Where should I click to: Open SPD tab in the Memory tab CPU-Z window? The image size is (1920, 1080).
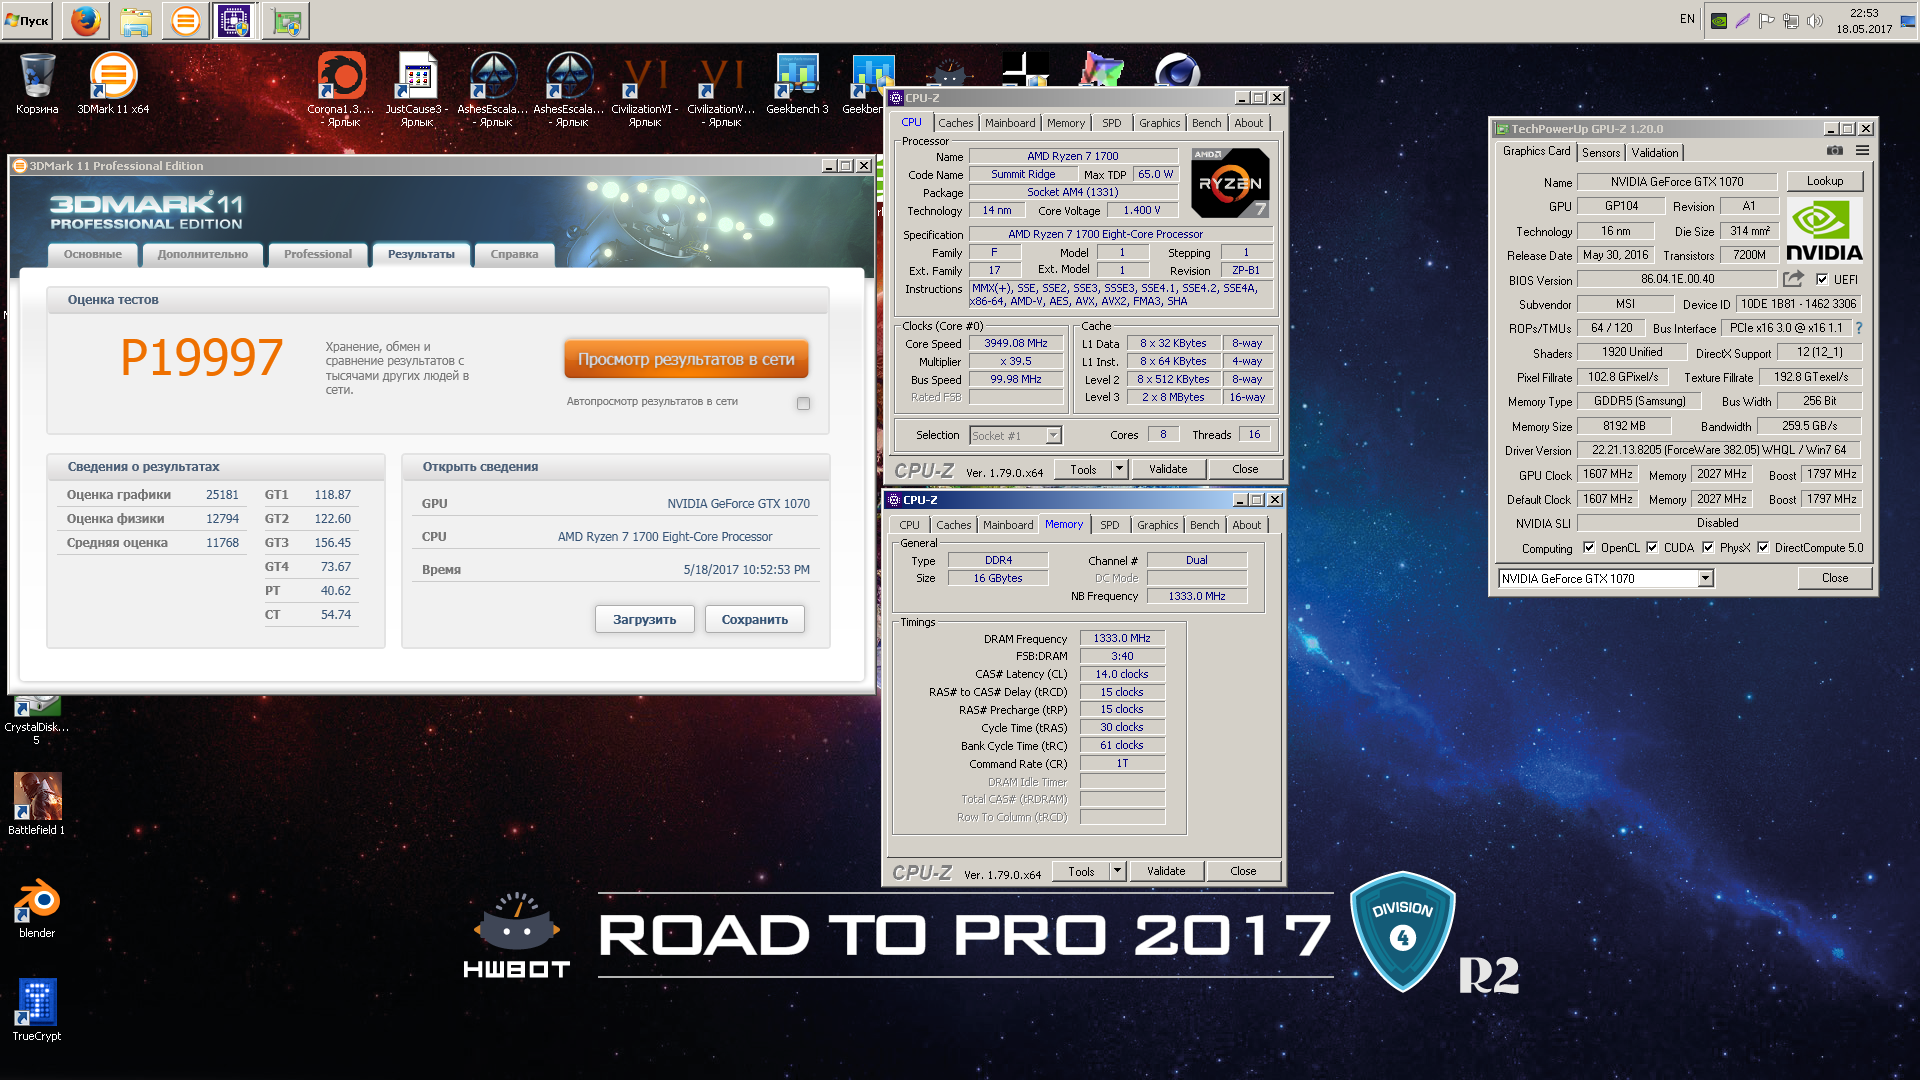1110,525
